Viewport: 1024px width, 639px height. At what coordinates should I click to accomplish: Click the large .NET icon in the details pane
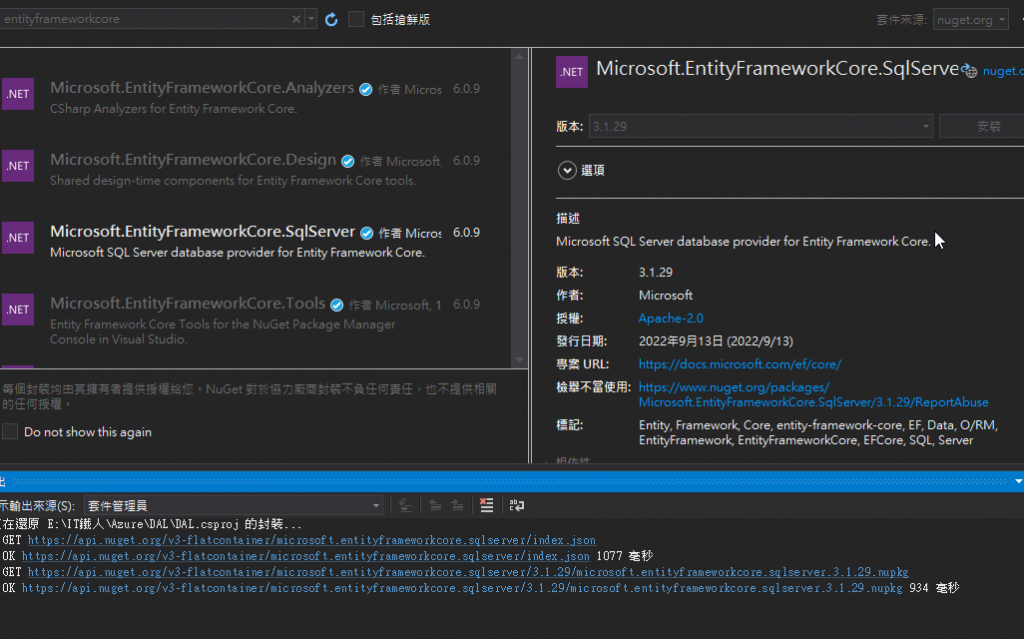click(x=571, y=72)
